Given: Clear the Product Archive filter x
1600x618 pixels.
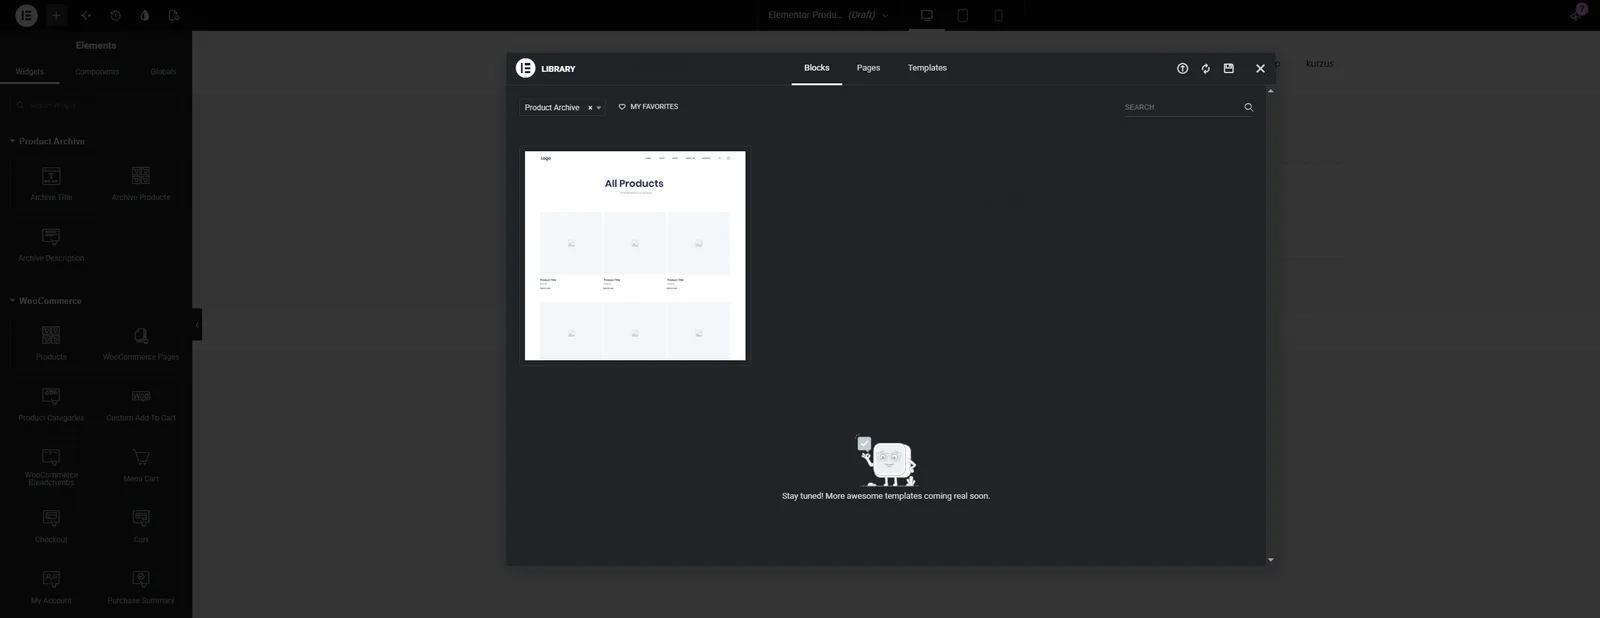Looking at the screenshot, I should pyautogui.click(x=590, y=108).
